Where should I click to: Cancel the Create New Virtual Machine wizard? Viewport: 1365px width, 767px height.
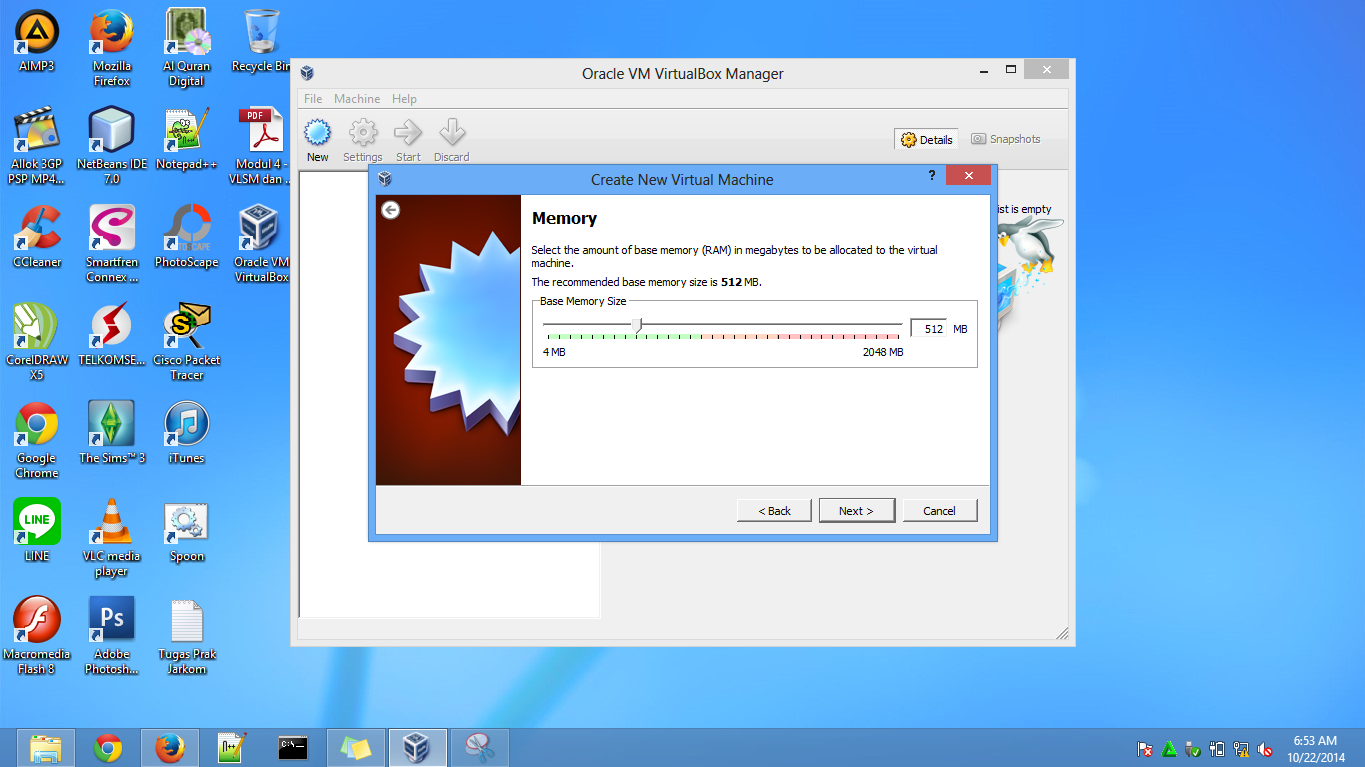(939, 510)
